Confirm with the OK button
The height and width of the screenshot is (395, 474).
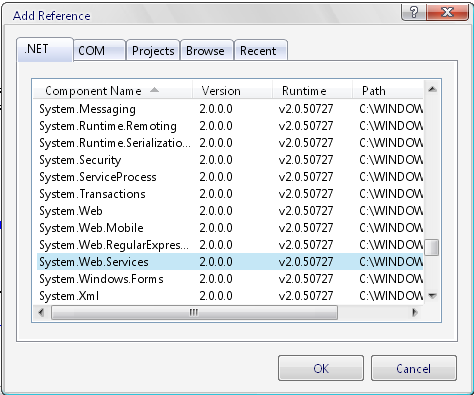point(321,368)
